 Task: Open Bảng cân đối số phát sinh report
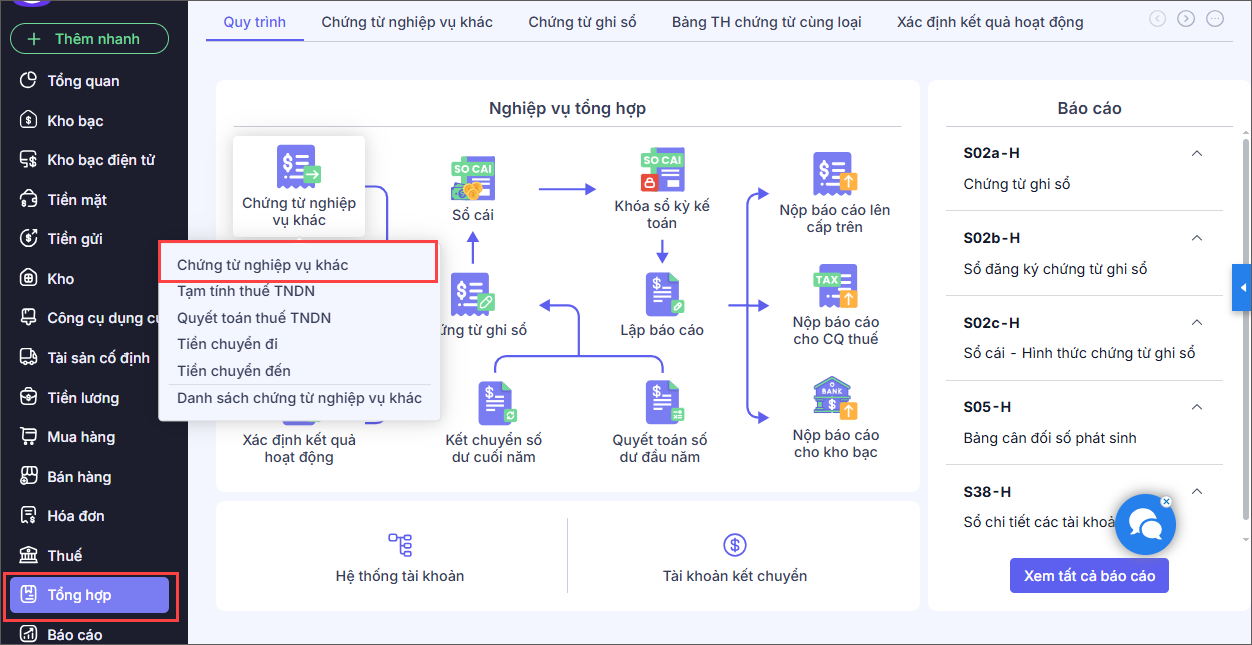coord(1050,438)
